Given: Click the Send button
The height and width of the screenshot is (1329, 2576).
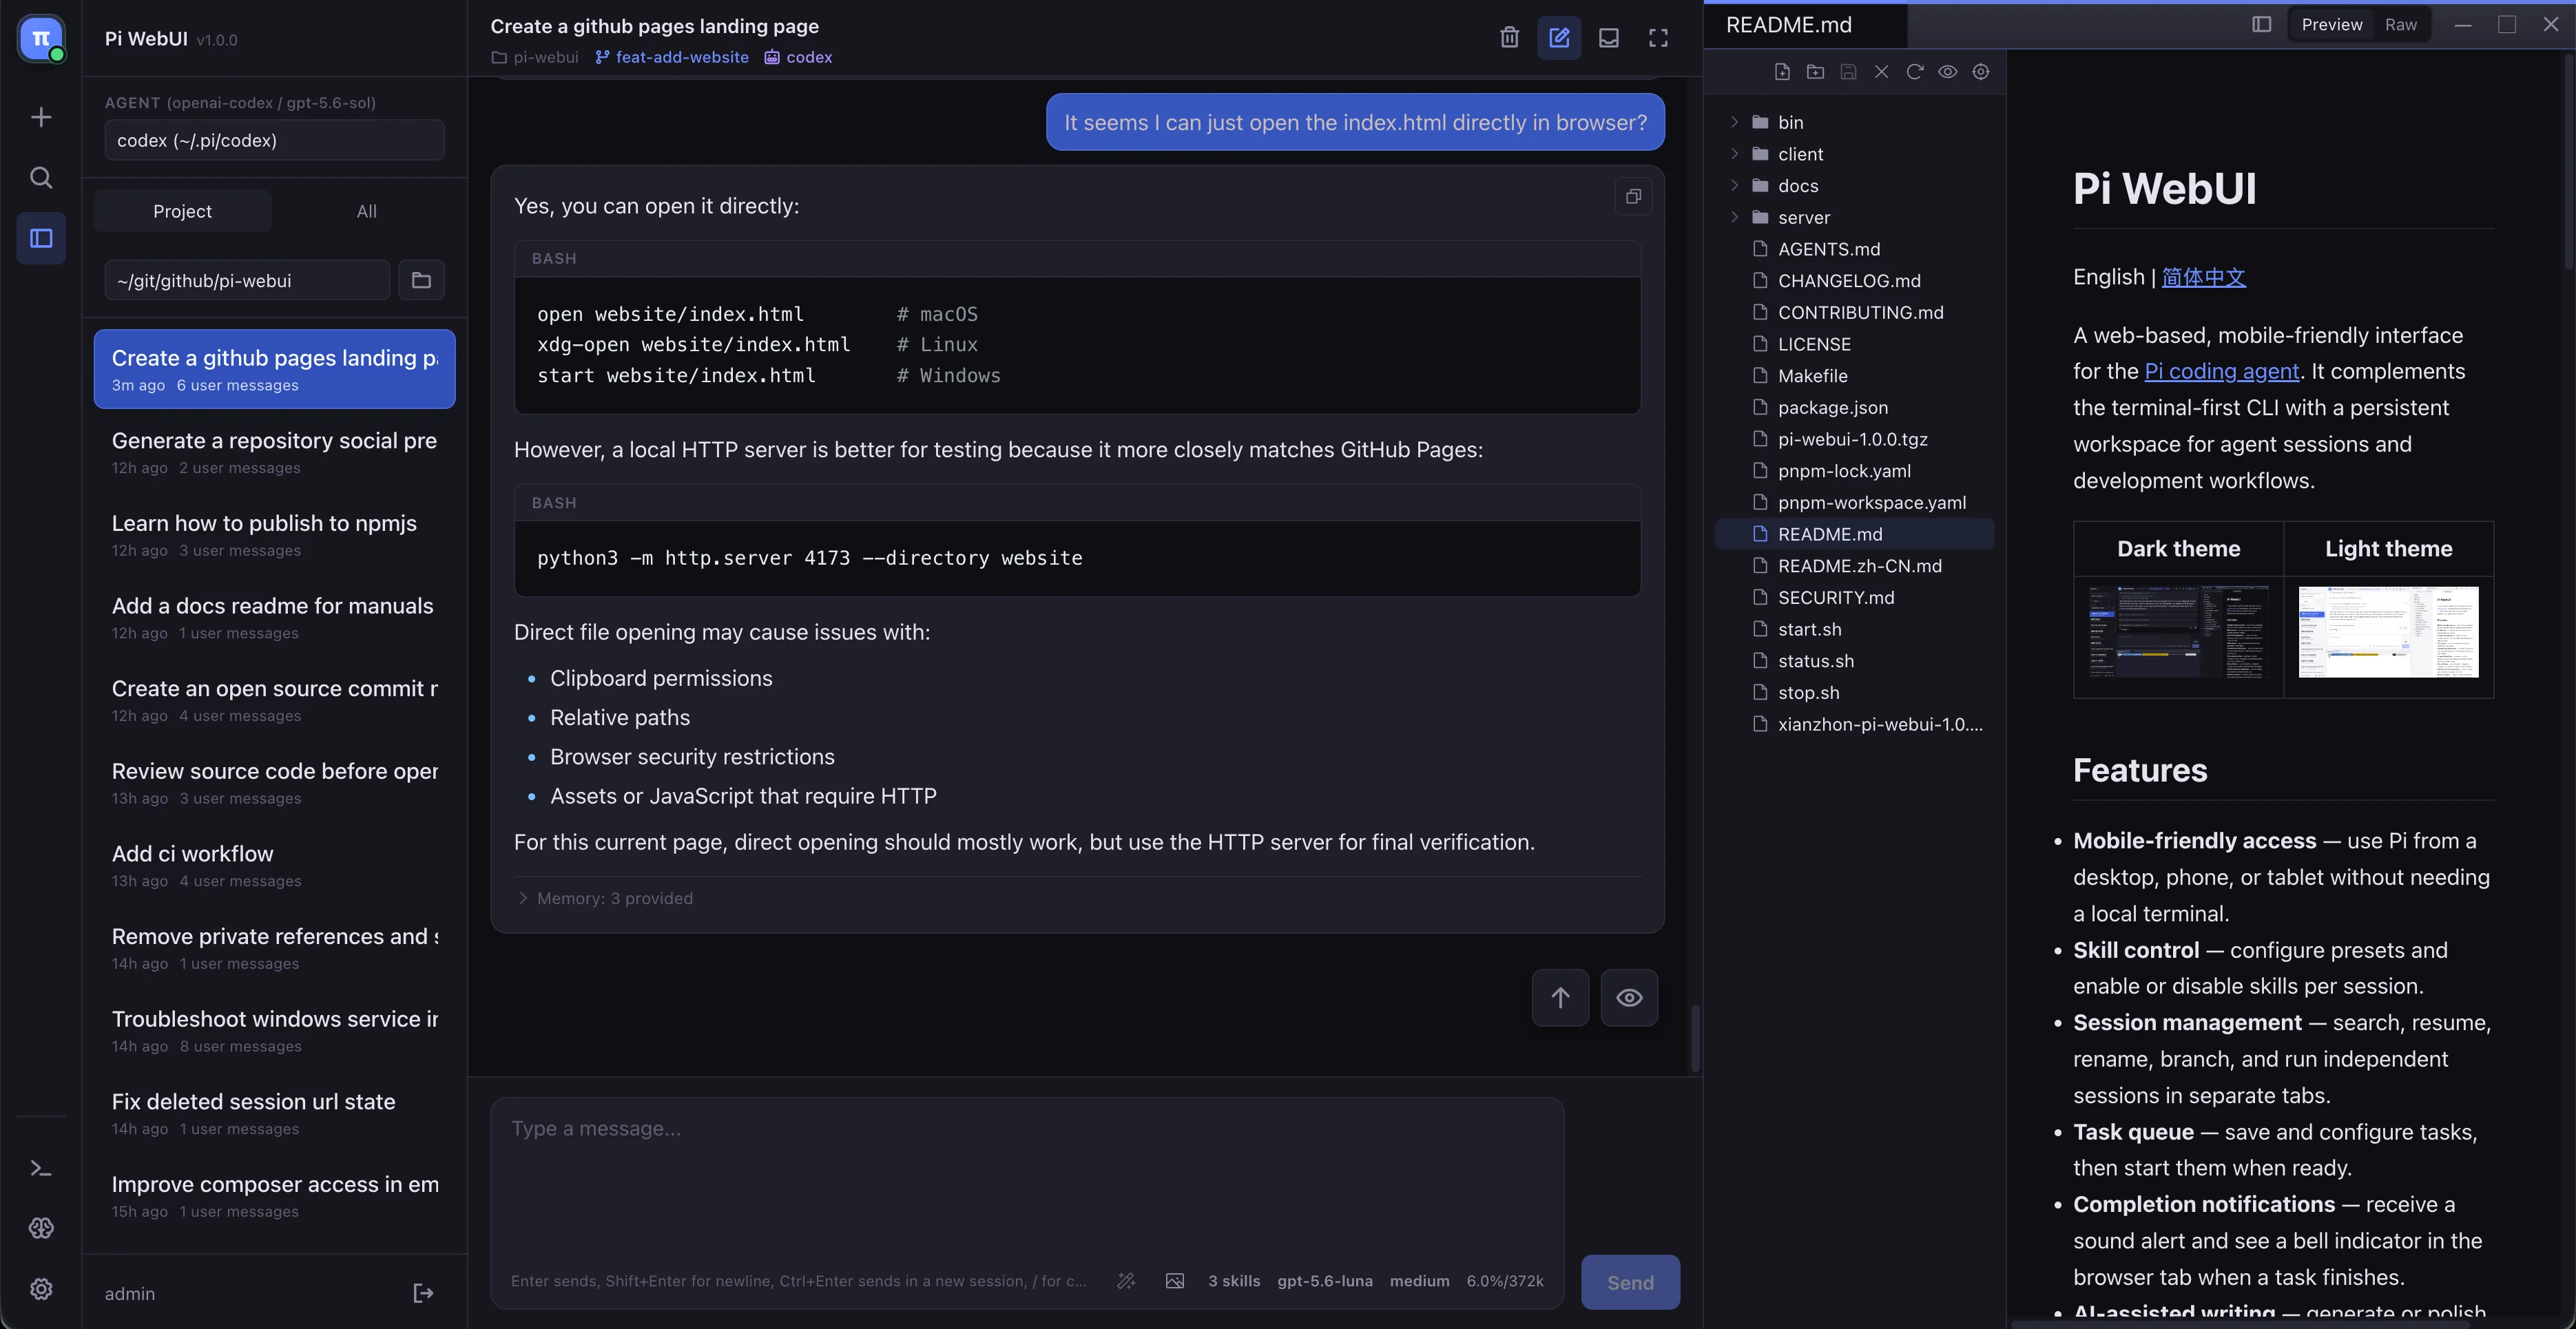Looking at the screenshot, I should tap(1630, 1282).
